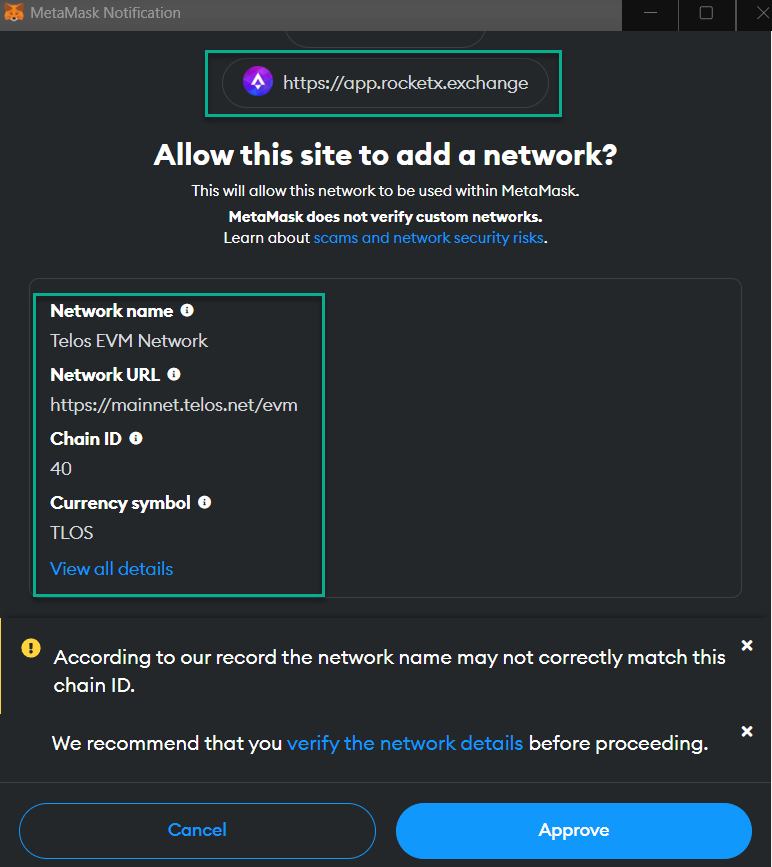
Task: Cancel the add network request
Action: pyautogui.click(x=197, y=830)
